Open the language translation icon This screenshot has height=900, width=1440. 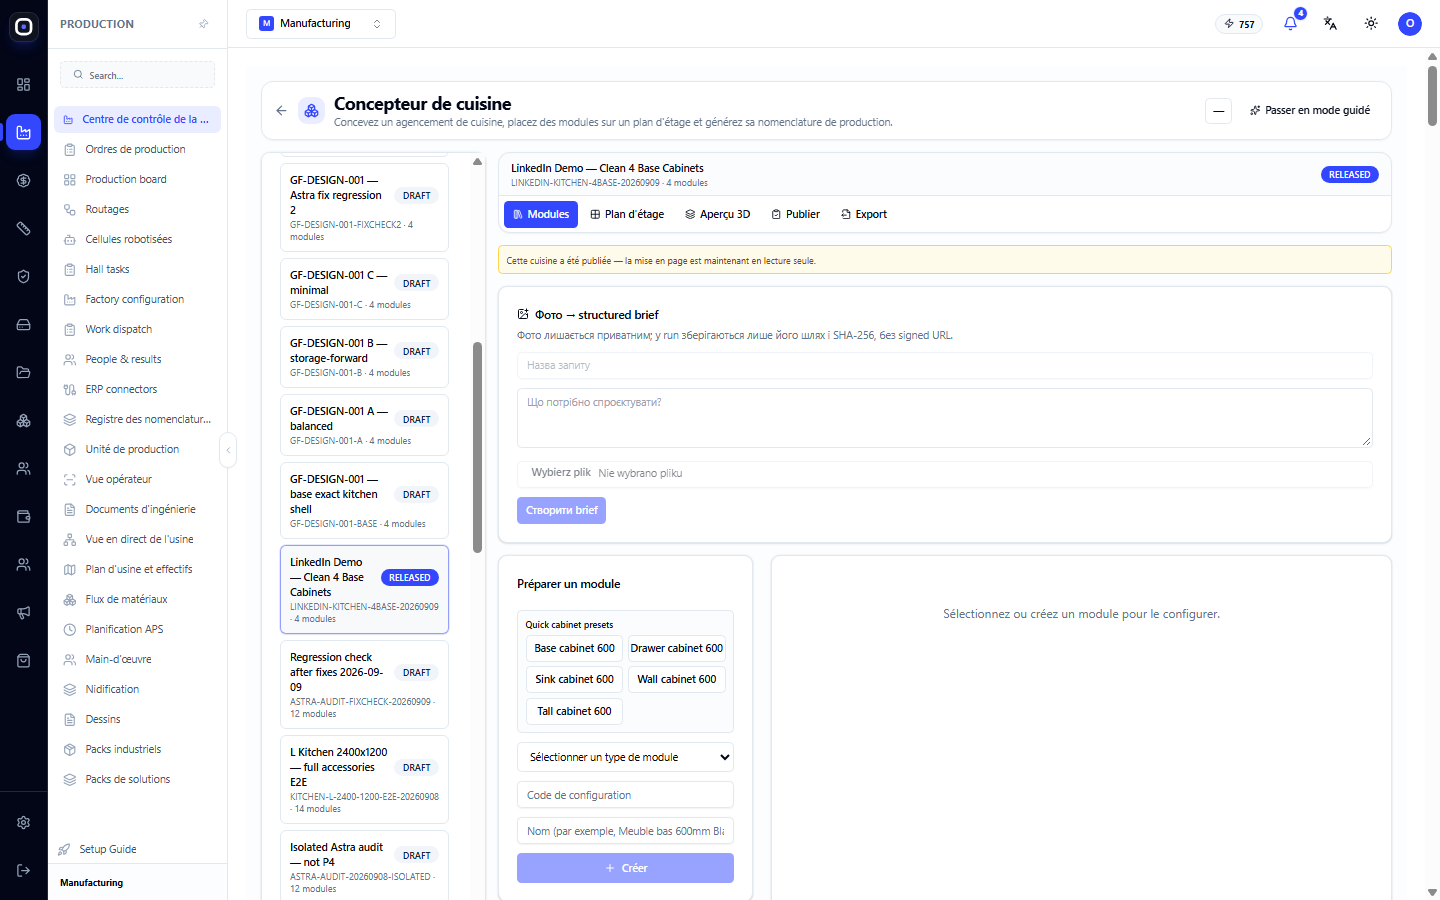click(1331, 23)
